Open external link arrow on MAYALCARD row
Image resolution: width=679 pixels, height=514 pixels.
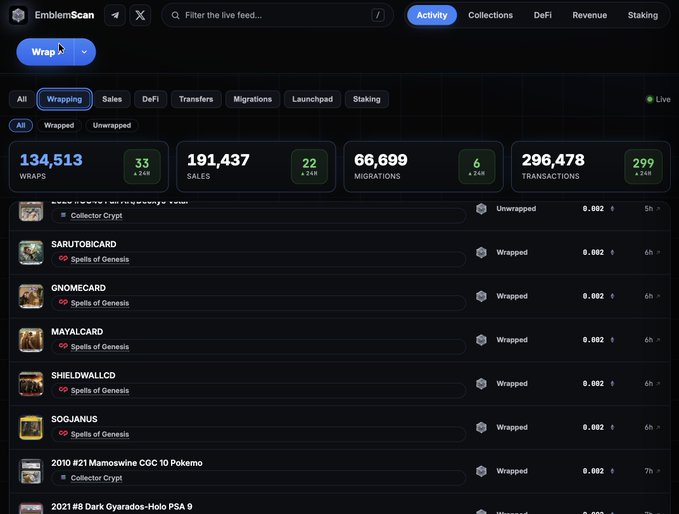[658, 340]
